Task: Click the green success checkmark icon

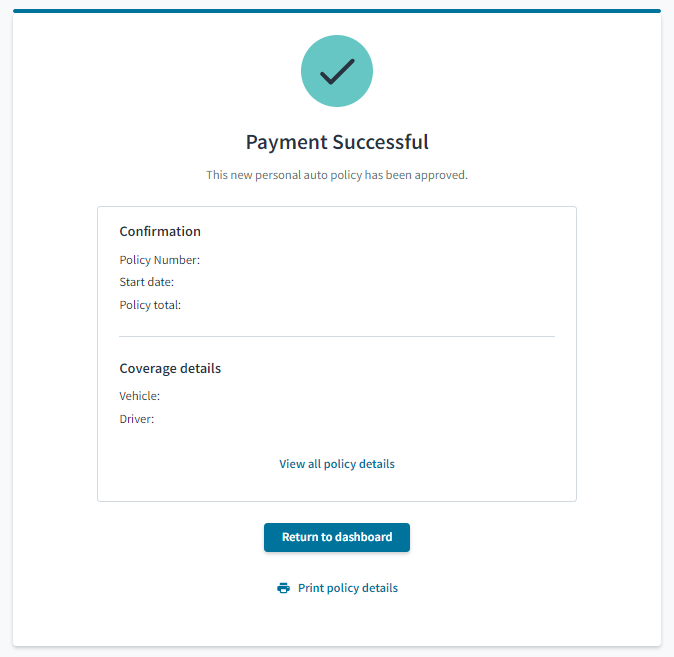Action: pos(337,71)
